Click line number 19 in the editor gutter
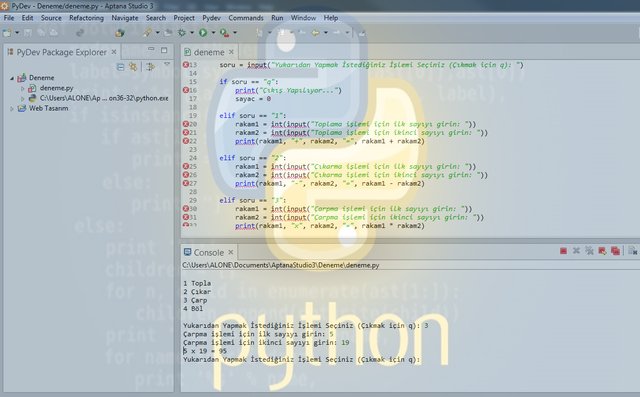The width and height of the screenshot is (640, 397). pyautogui.click(x=193, y=115)
